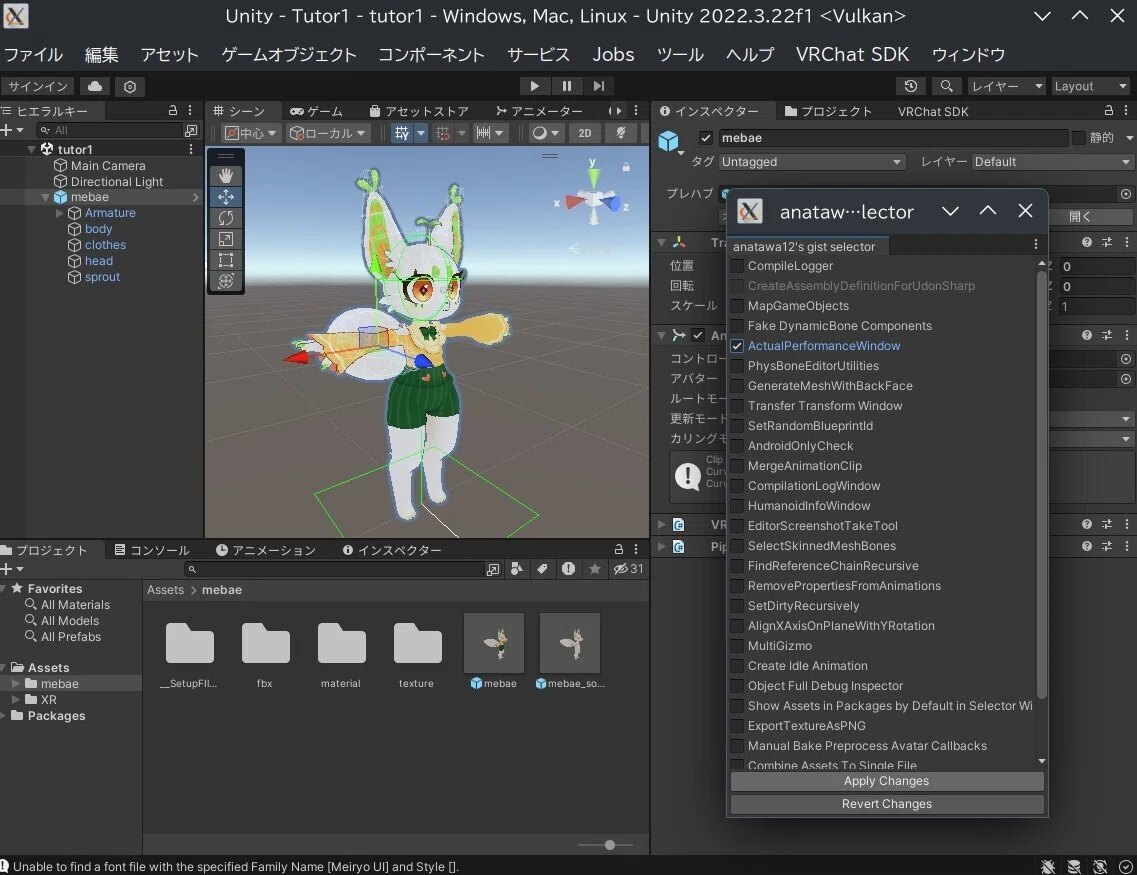Open the レイヤー layers dropdown in toolbar
The height and width of the screenshot is (875, 1137).
(1006, 86)
